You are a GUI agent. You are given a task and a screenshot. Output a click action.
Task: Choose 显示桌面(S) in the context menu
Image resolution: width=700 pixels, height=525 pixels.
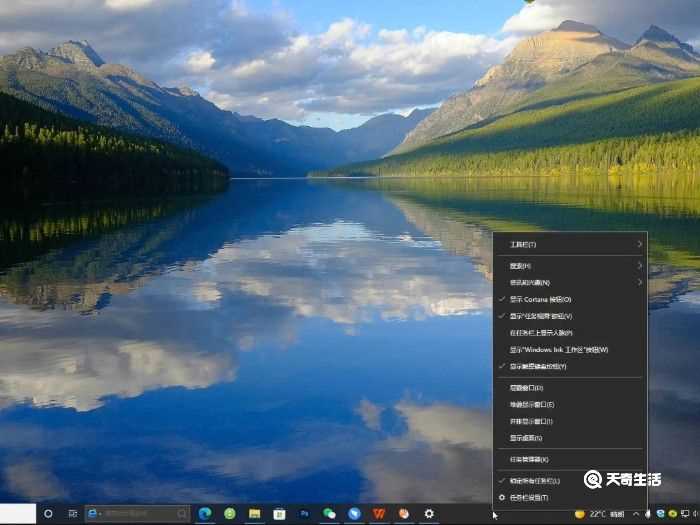(x=526, y=438)
